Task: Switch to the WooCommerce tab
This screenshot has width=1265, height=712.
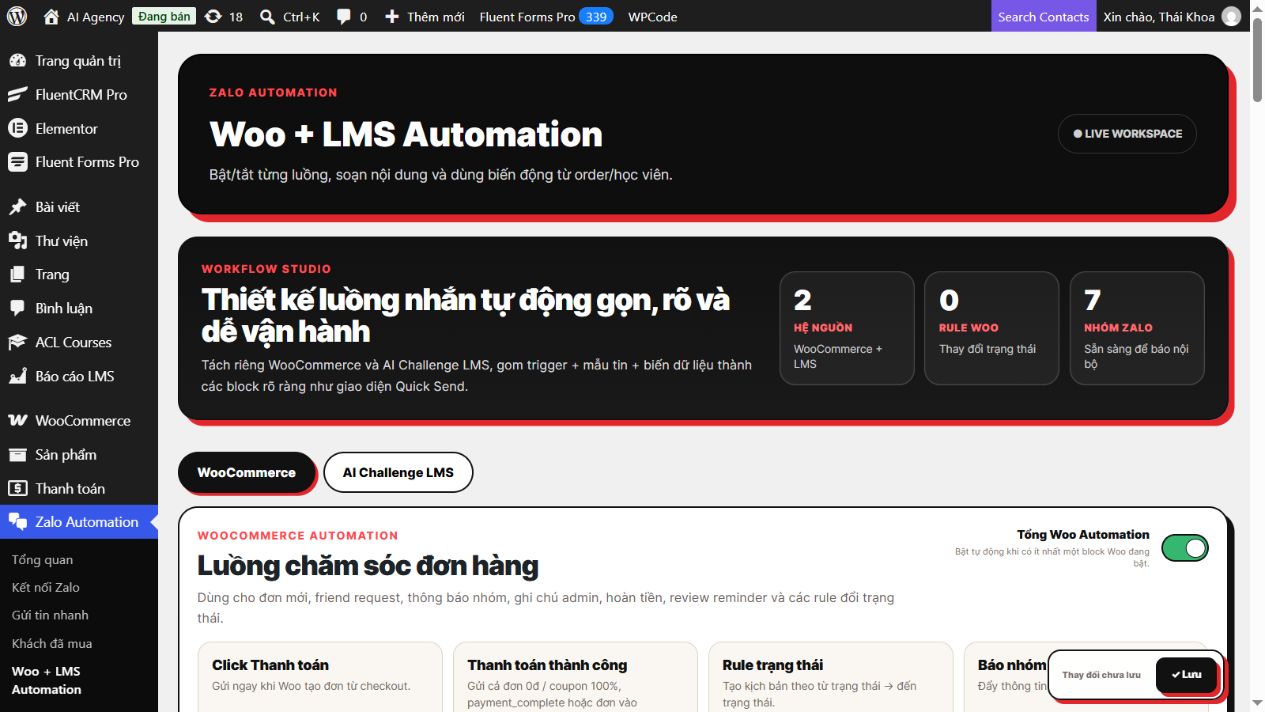Action: point(247,472)
